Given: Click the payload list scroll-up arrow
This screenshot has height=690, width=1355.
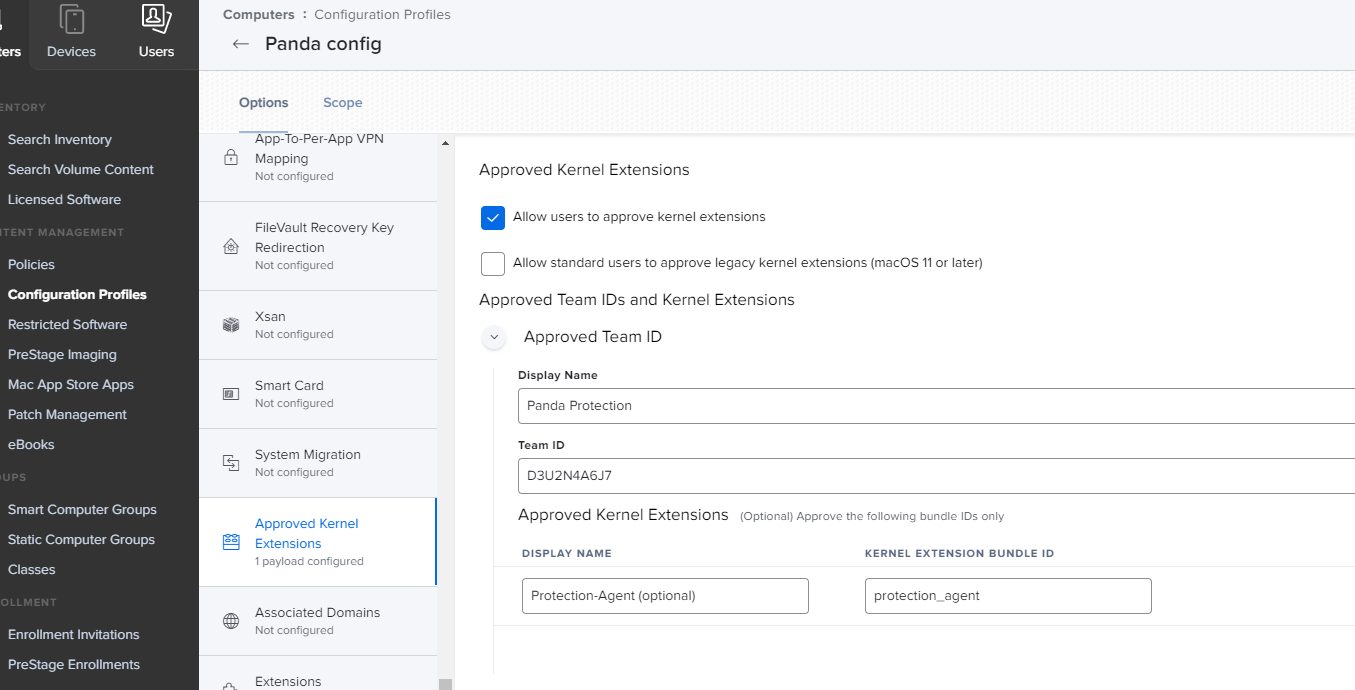Looking at the screenshot, I should tap(446, 143).
